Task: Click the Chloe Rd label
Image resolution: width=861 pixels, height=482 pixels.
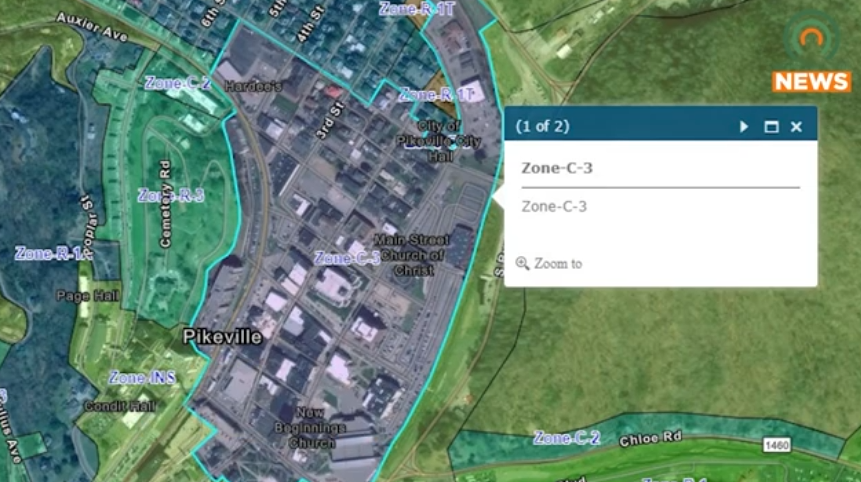Action: coord(651,439)
